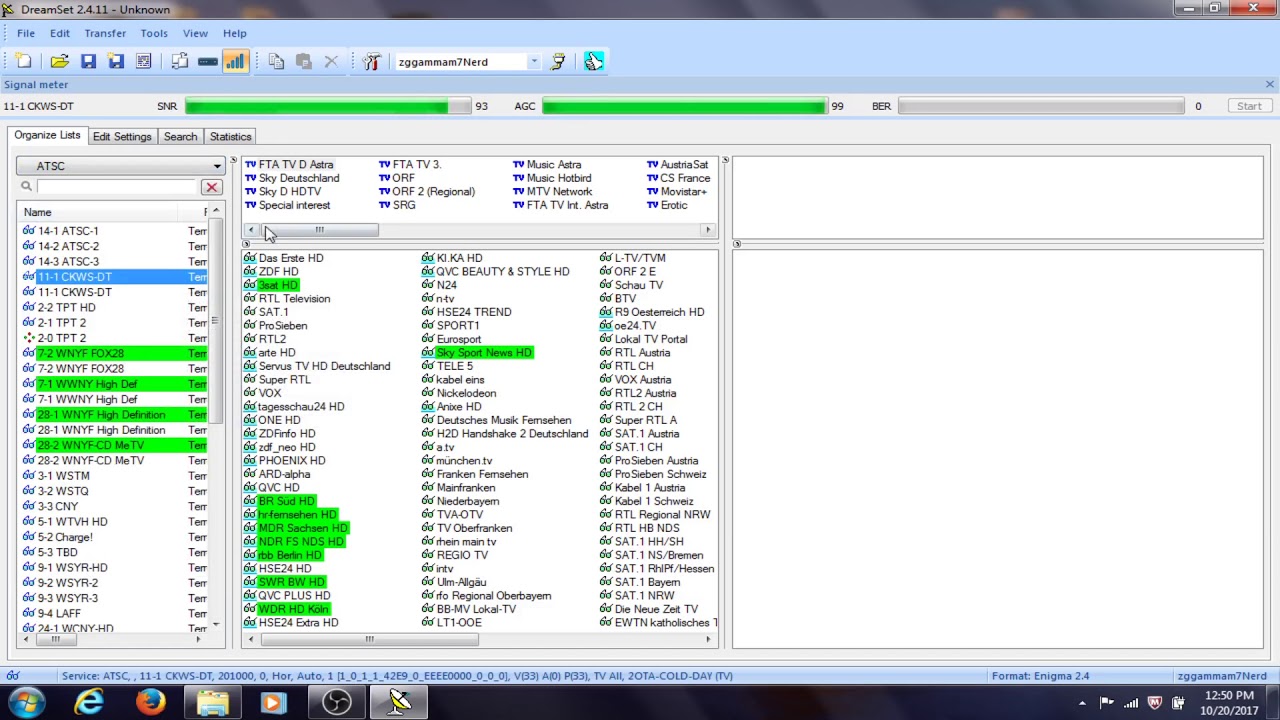1280x720 pixels.
Task: Open Firefox from the taskbar
Action: [x=151, y=703]
